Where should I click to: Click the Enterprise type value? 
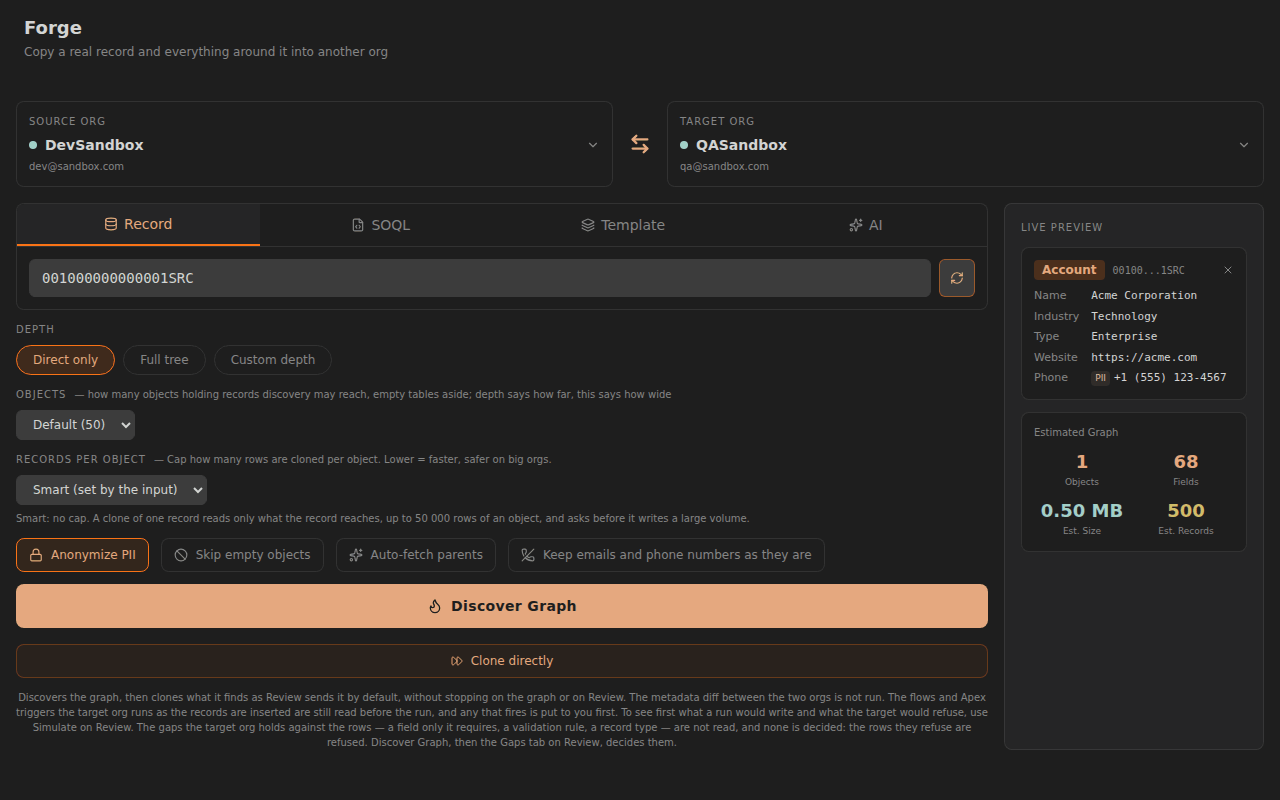pyautogui.click(x=1124, y=337)
